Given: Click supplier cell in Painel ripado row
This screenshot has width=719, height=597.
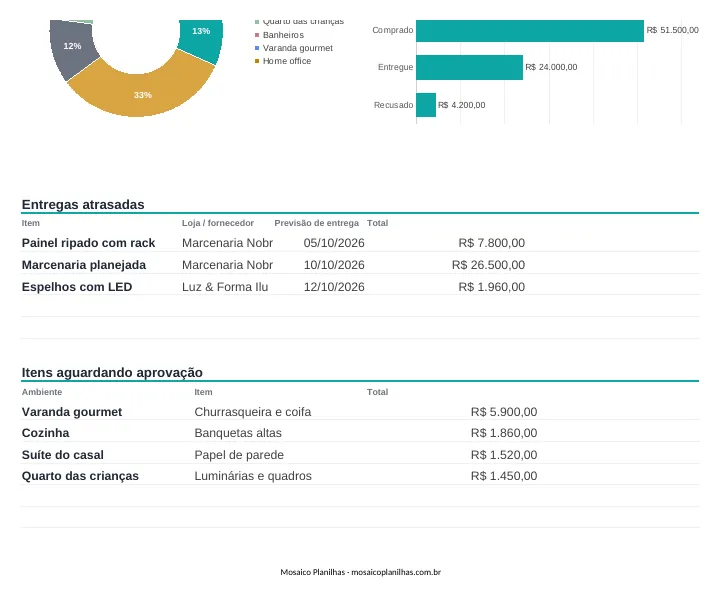Looking at the screenshot, I should point(227,243).
